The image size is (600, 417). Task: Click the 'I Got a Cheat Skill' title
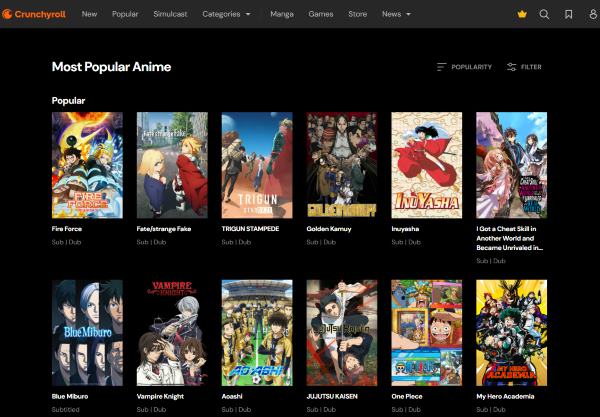510,238
